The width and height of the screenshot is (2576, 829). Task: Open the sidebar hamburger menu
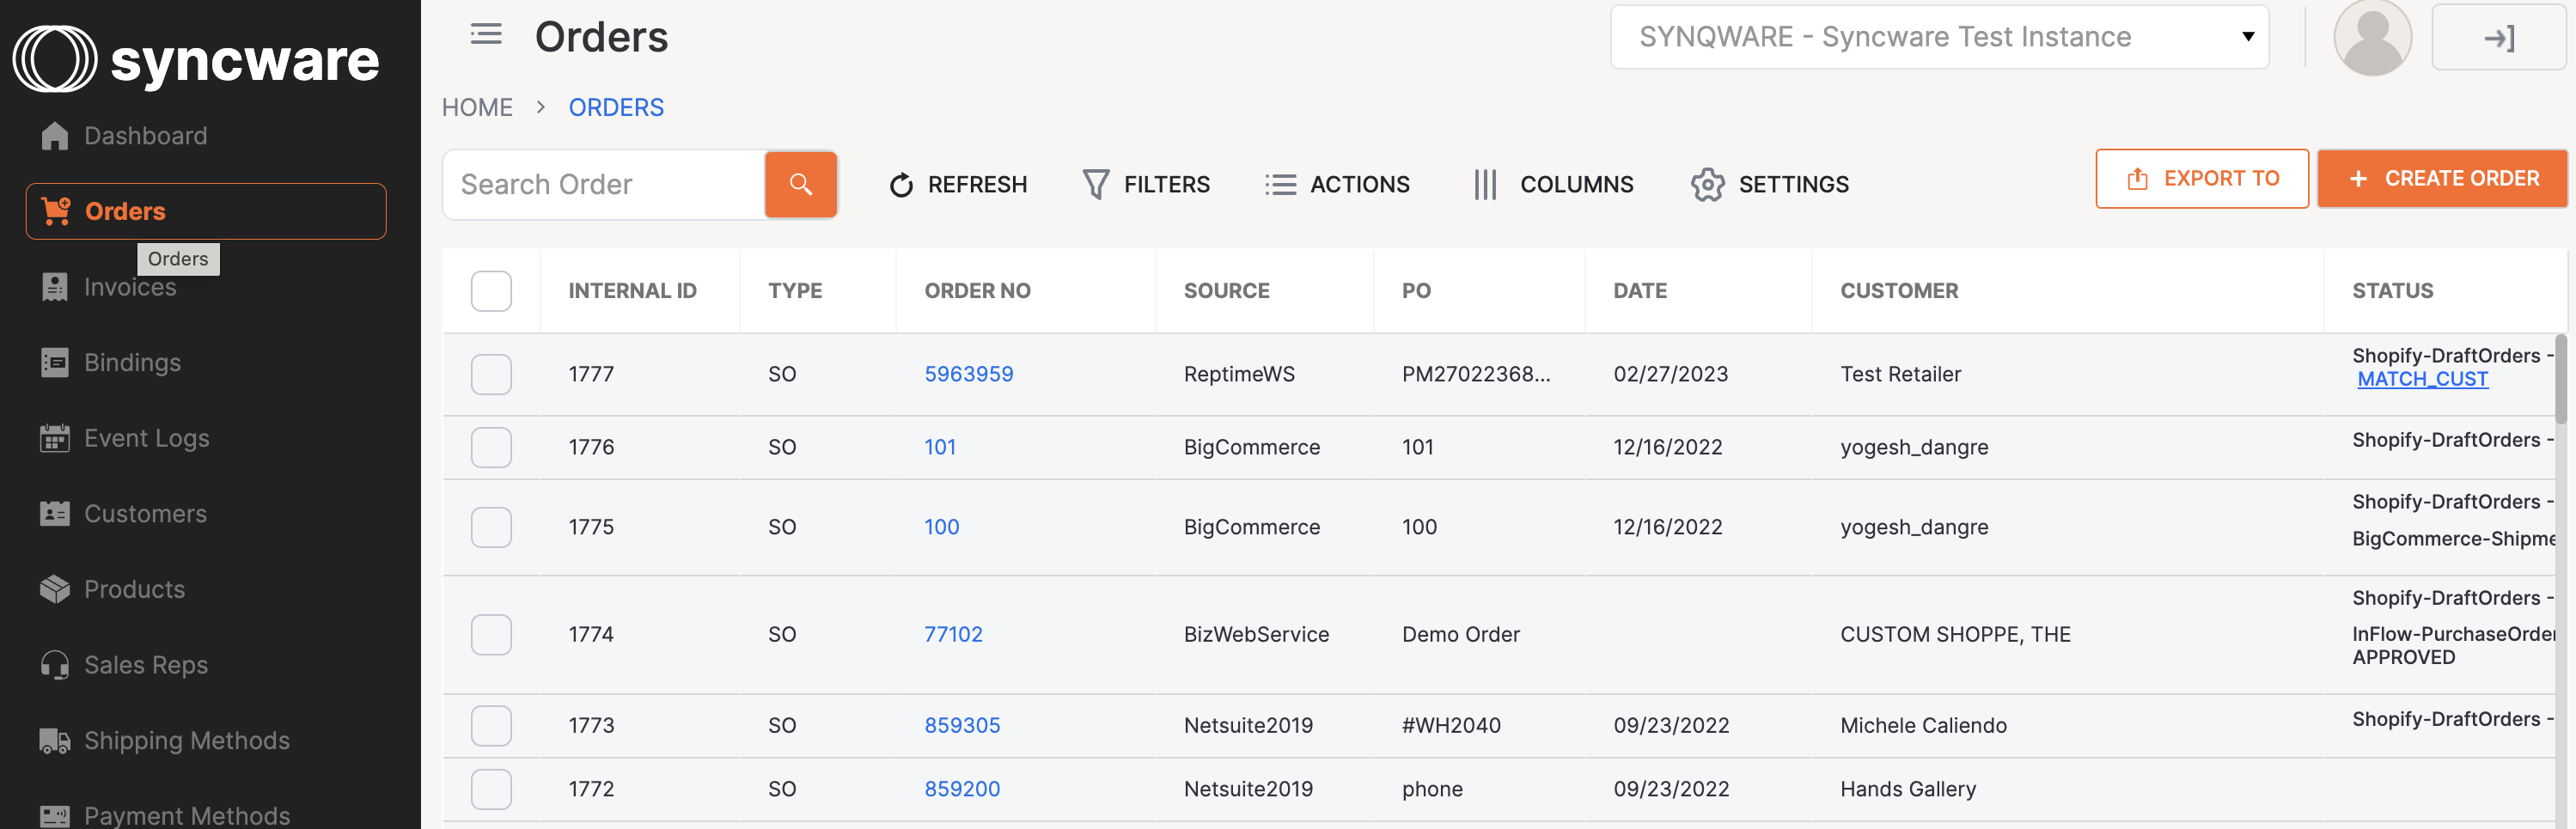point(486,34)
